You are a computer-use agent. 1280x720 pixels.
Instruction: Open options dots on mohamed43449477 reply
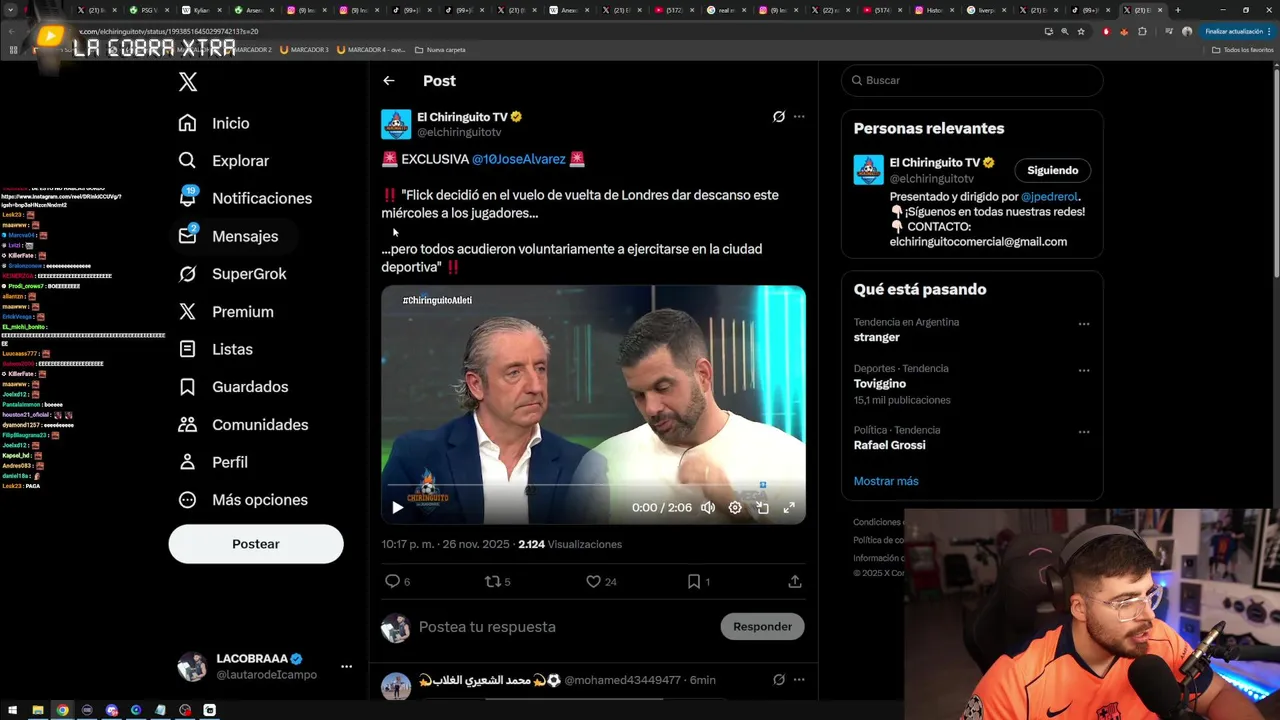point(799,680)
